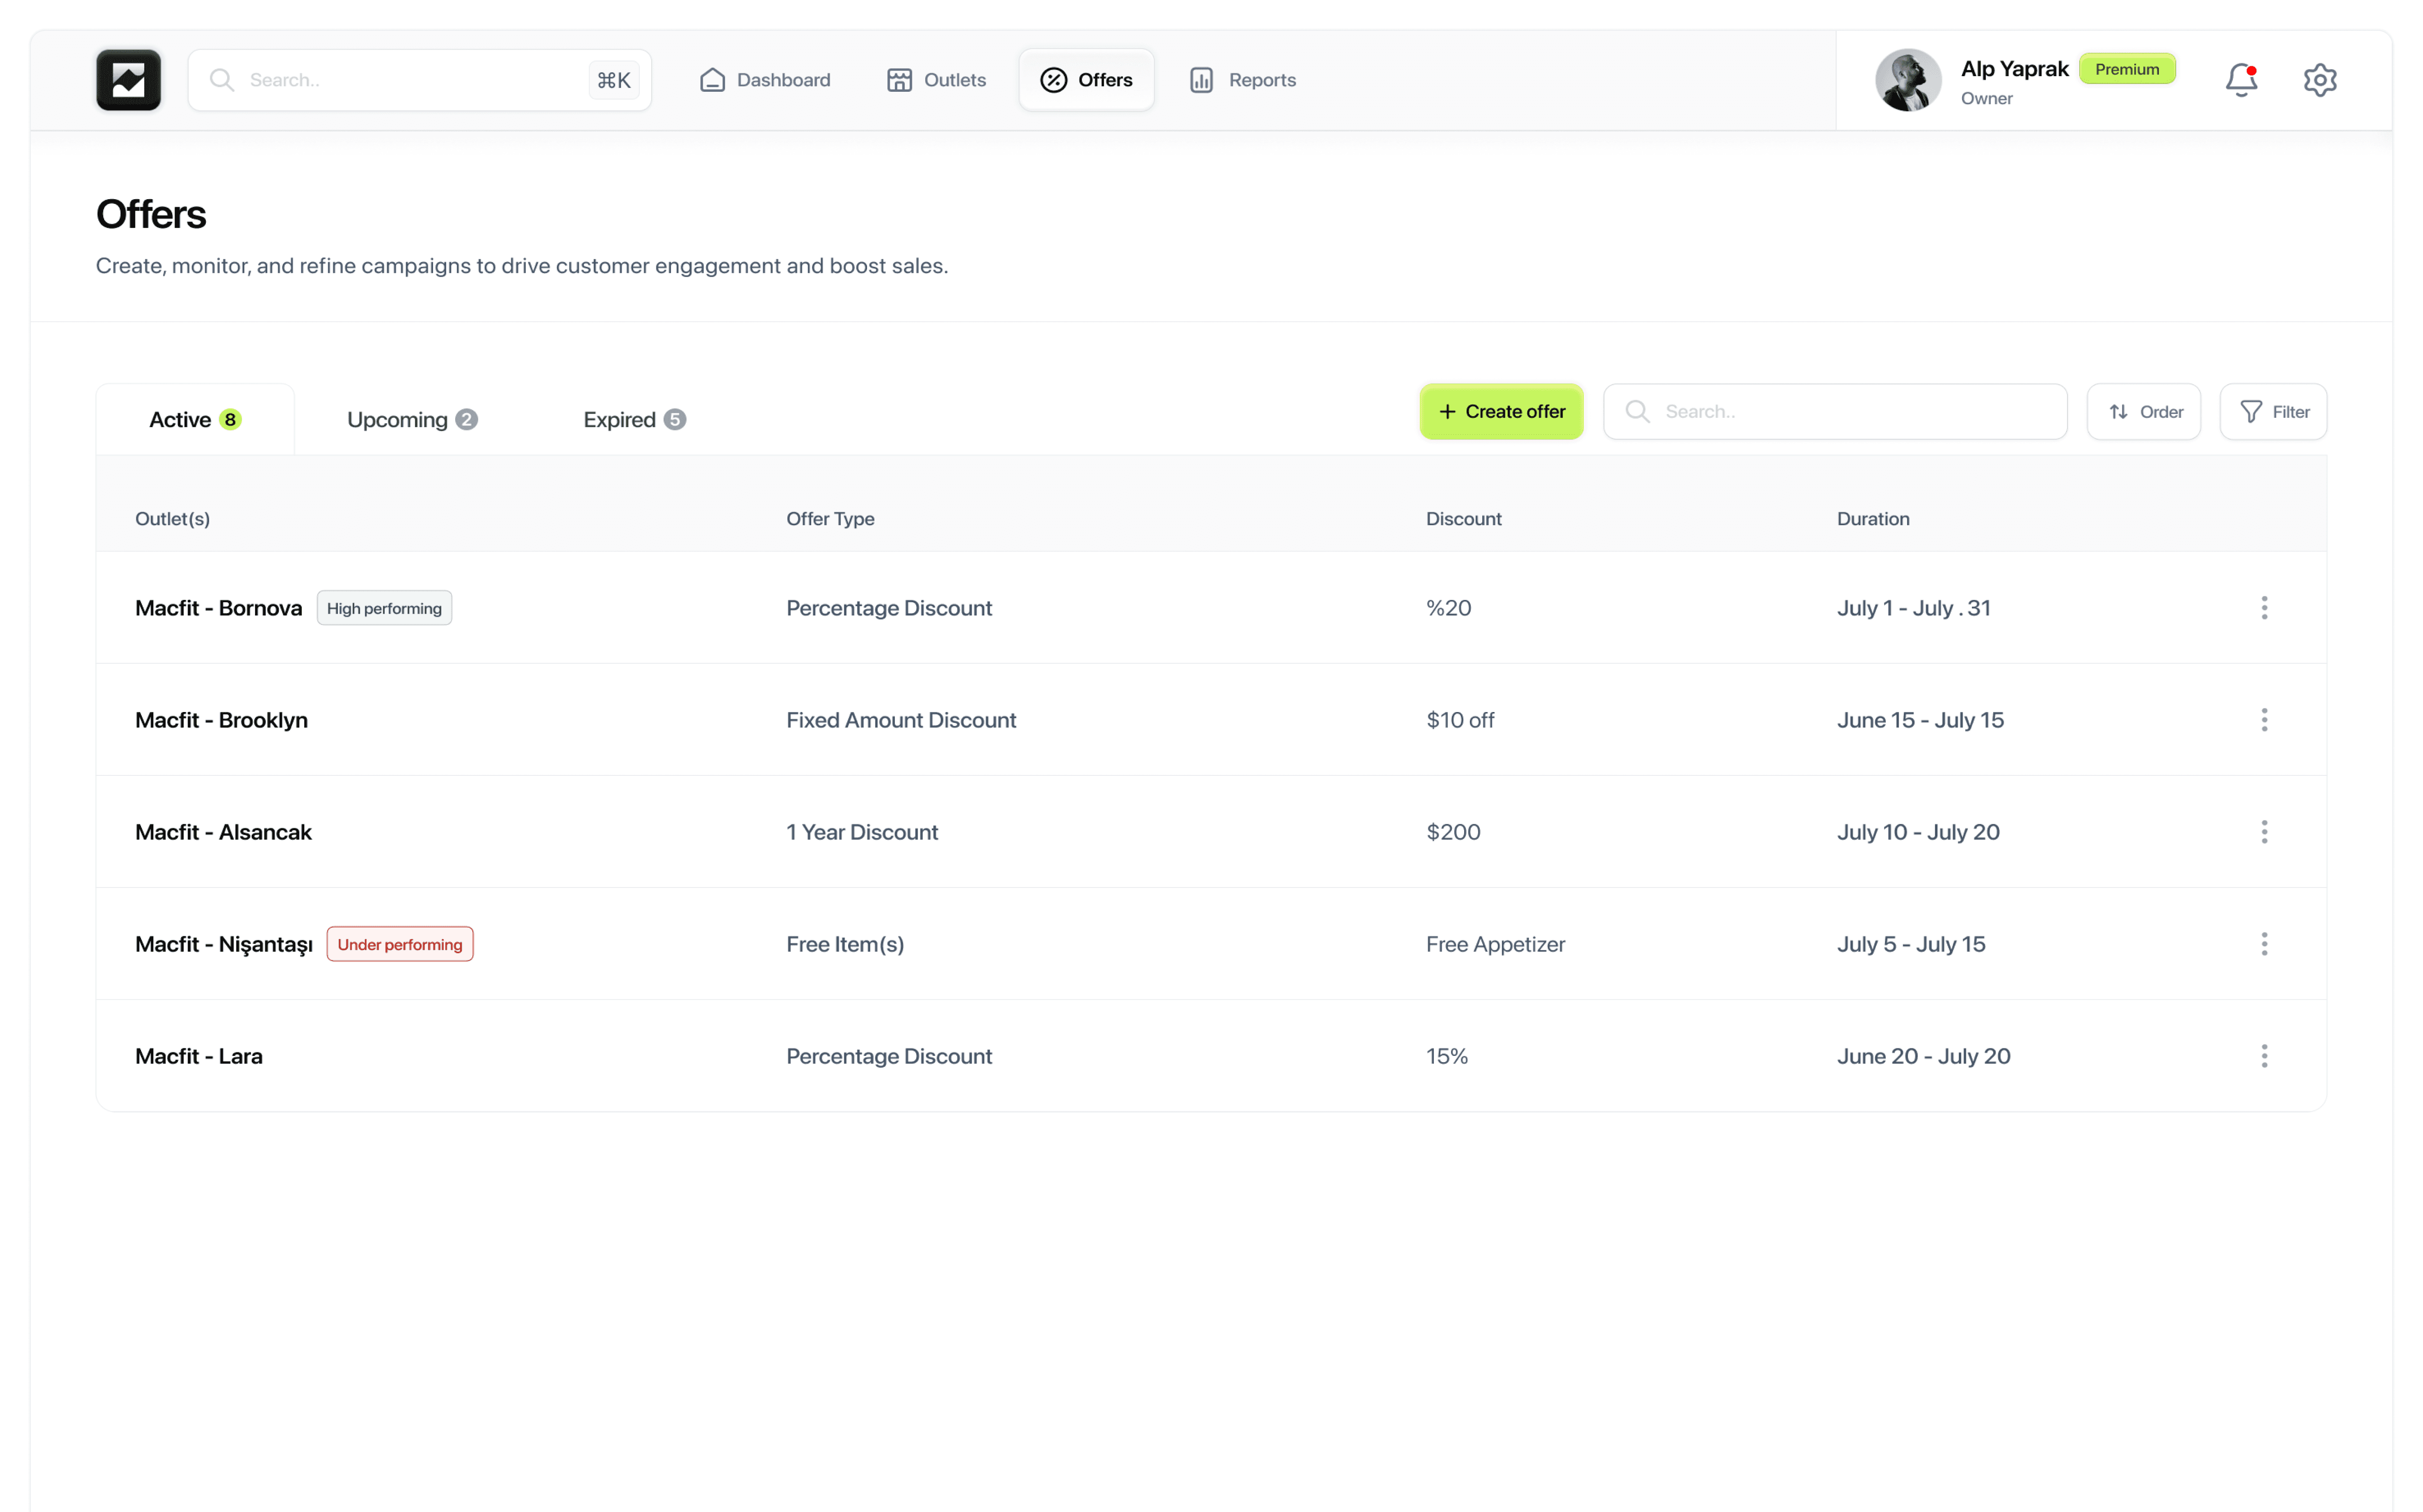
Task: Open kebab menu for Macfit - Nişantaşı
Action: pyautogui.click(x=2264, y=944)
